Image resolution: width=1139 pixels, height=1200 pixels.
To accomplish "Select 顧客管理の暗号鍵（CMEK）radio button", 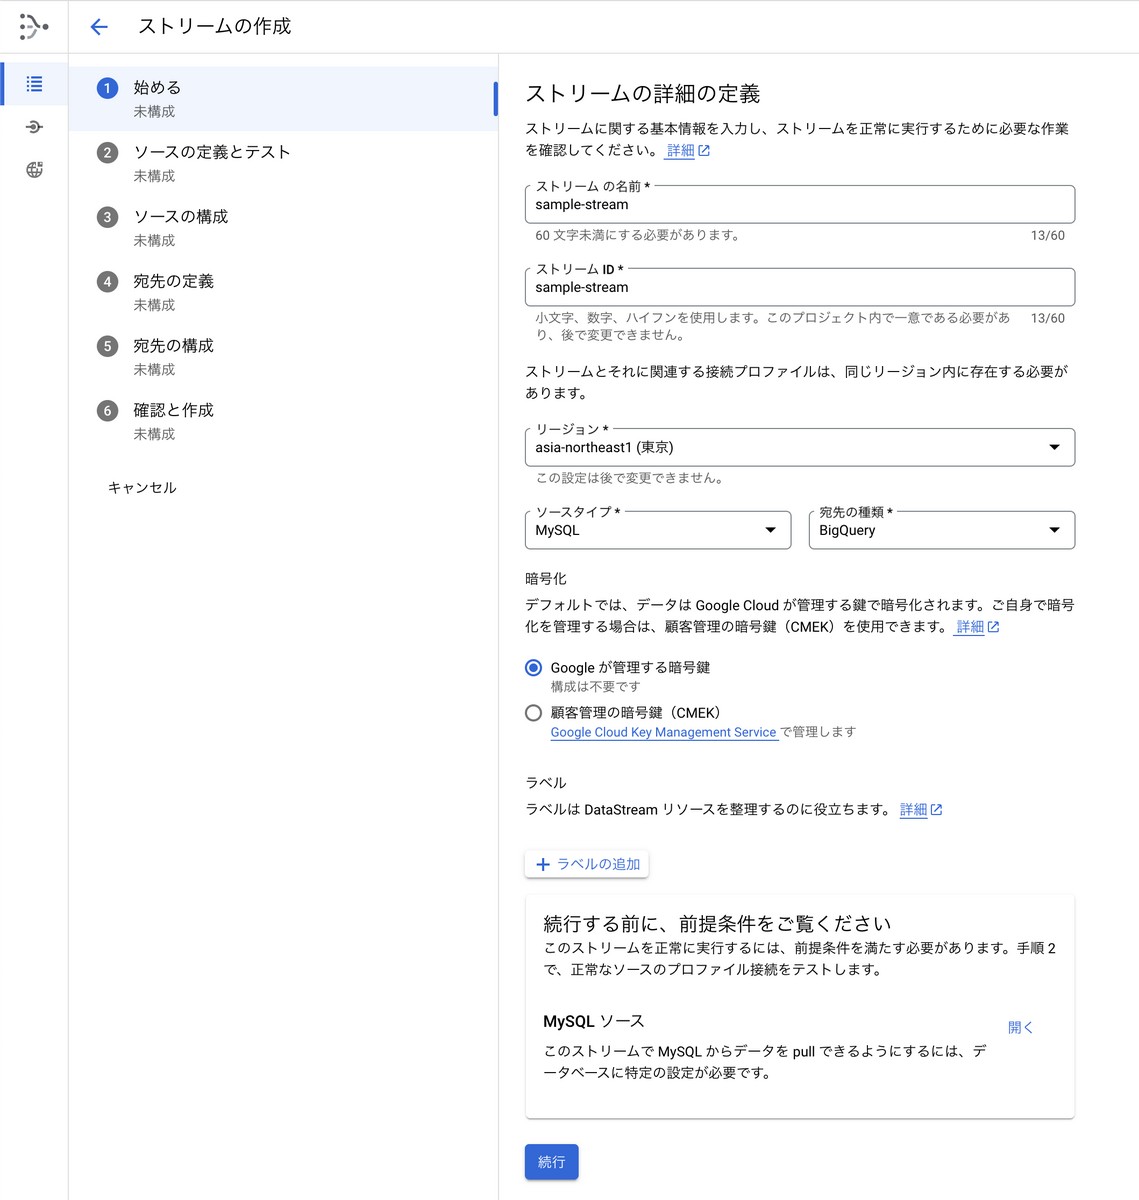I will point(534,713).
